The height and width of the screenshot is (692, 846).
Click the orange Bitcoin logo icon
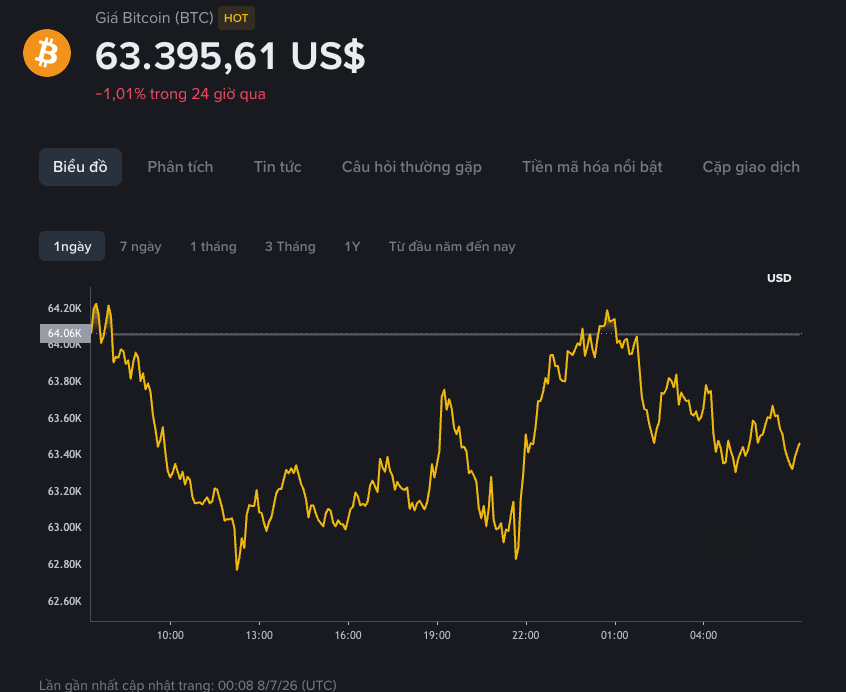[47, 53]
